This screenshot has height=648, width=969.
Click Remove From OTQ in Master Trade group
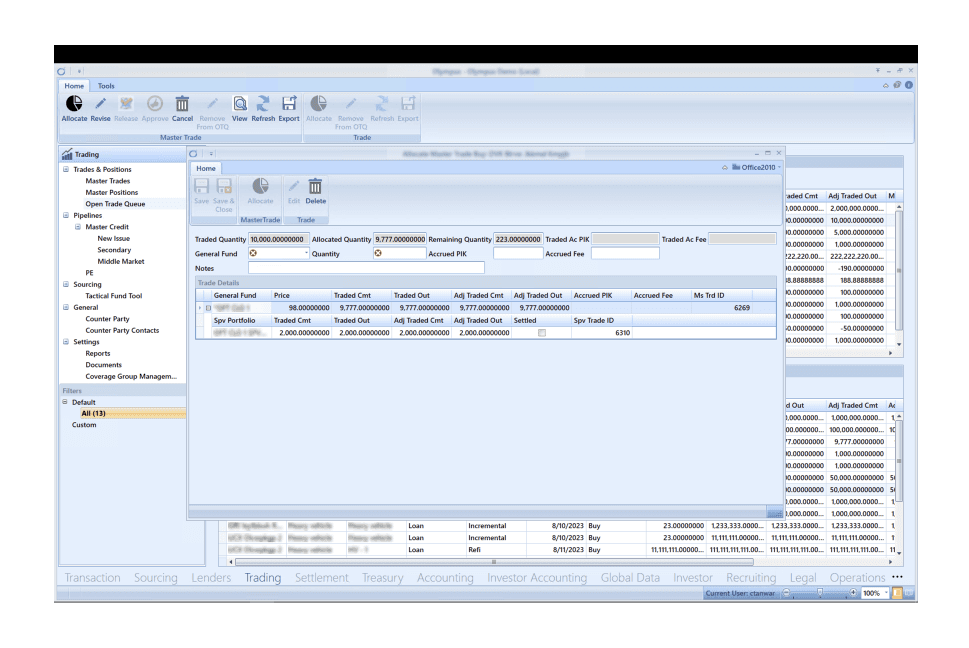[213, 111]
